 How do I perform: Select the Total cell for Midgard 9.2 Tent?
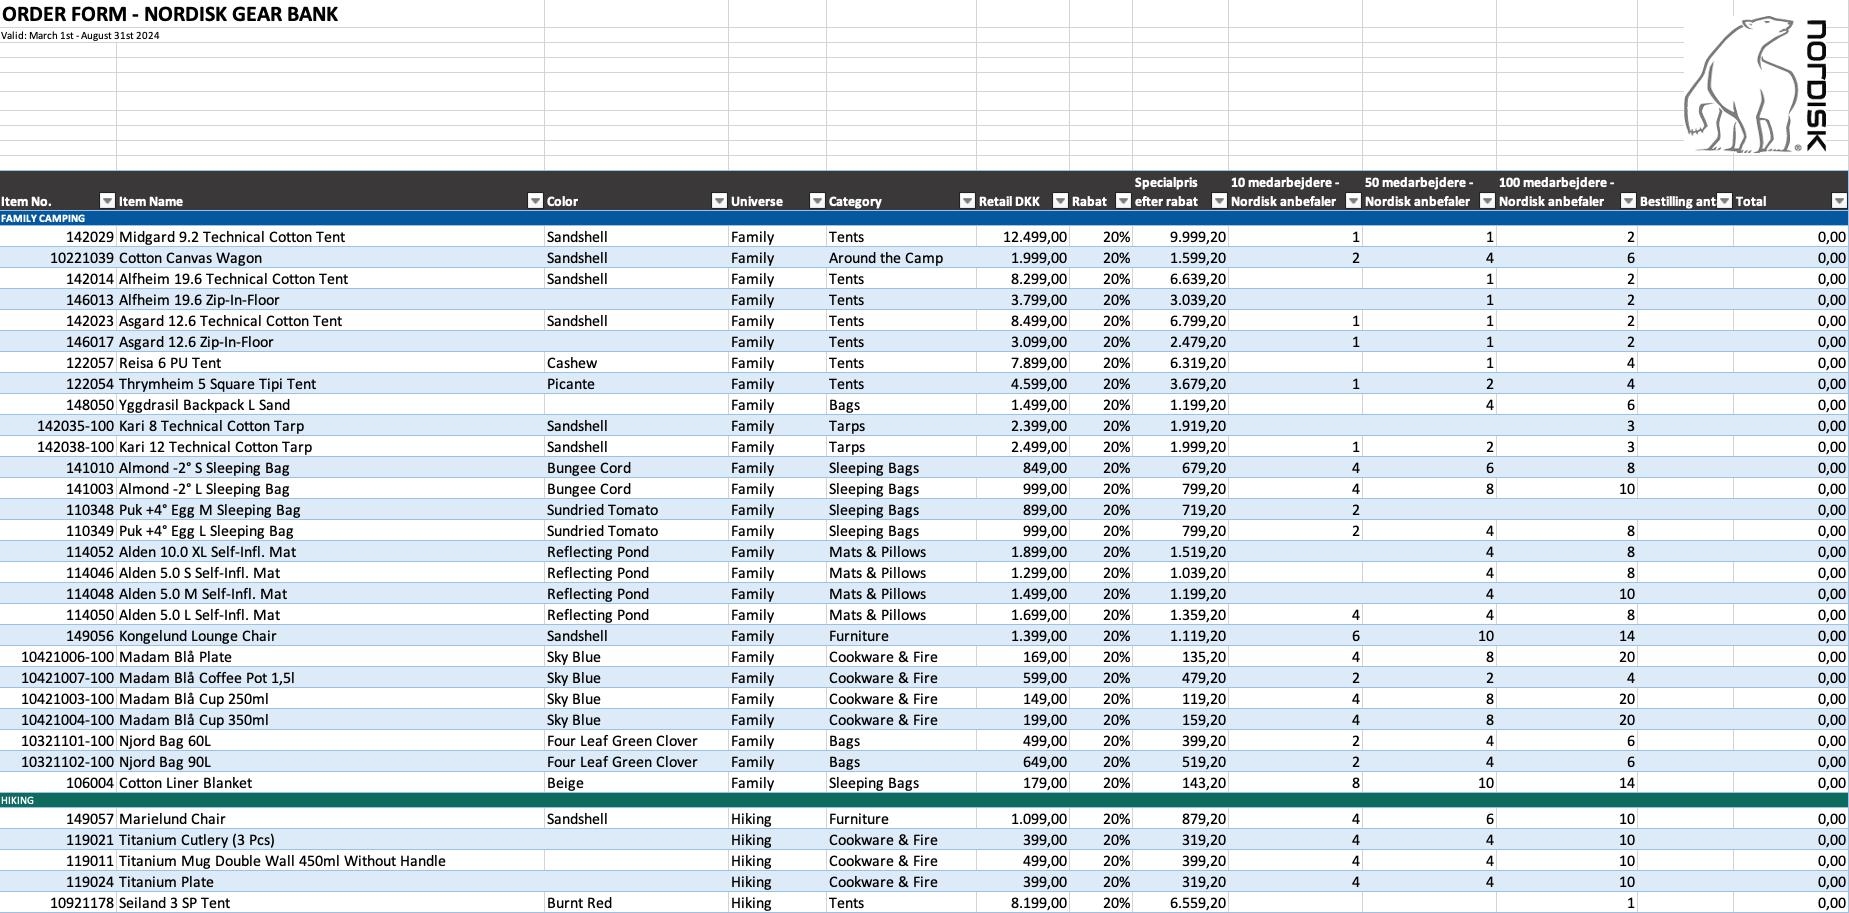point(1791,237)
